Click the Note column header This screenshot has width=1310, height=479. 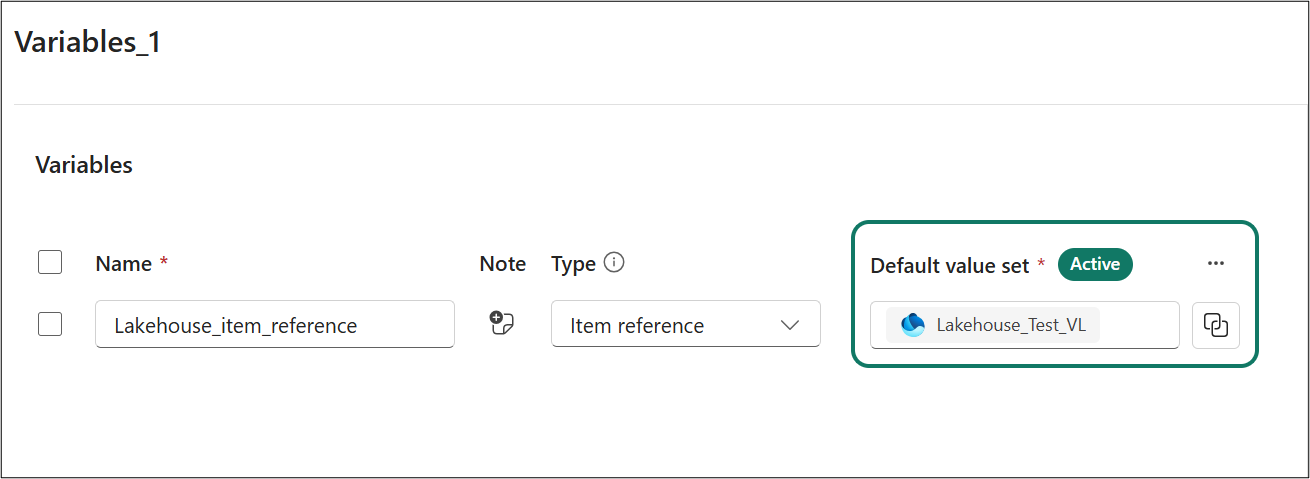click(x=503, y=264)
